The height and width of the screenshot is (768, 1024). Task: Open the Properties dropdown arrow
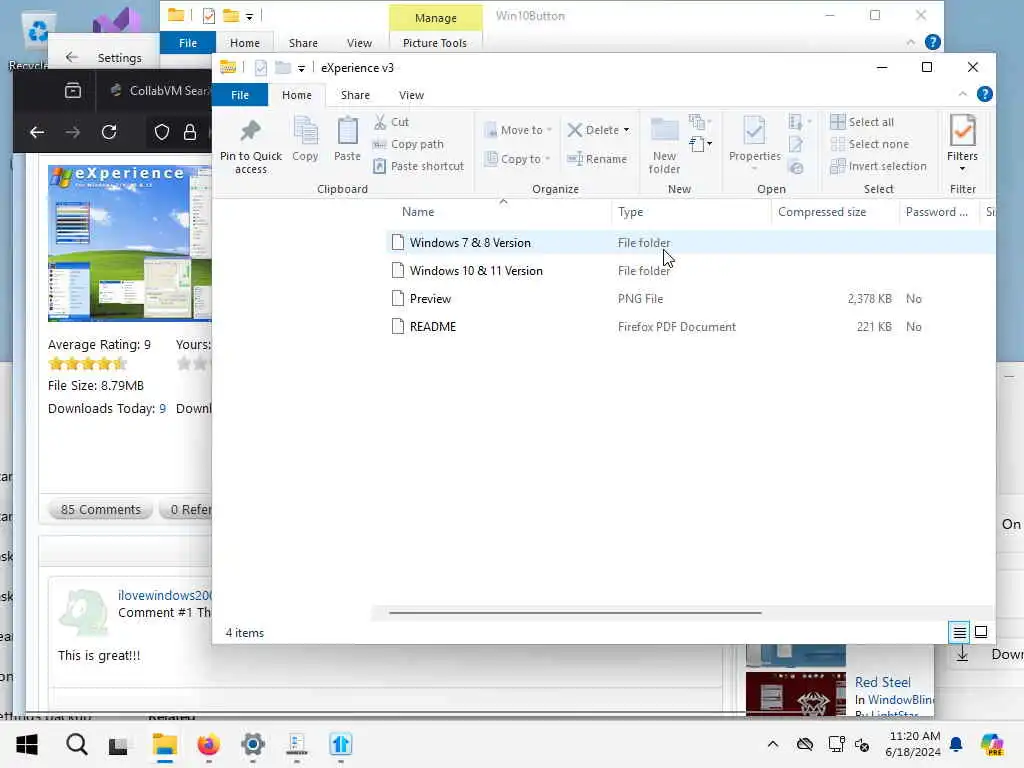(754, 169)
